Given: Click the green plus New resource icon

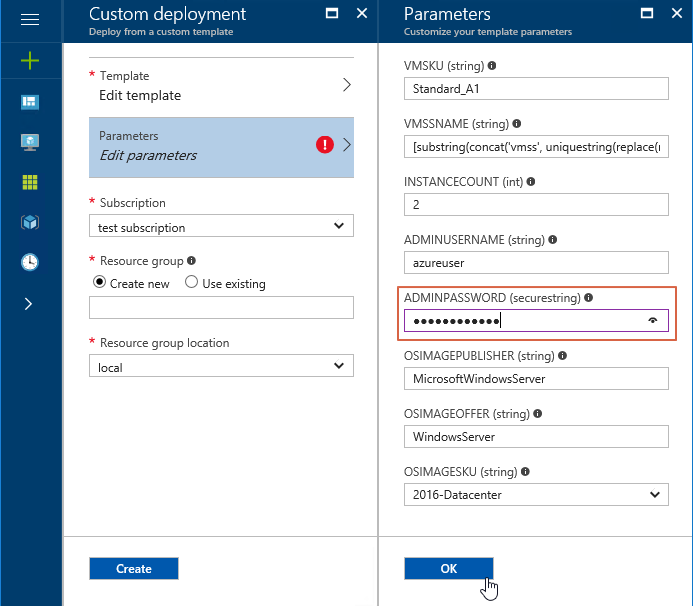Looking at the screenshot, I should tap(30, 61).
